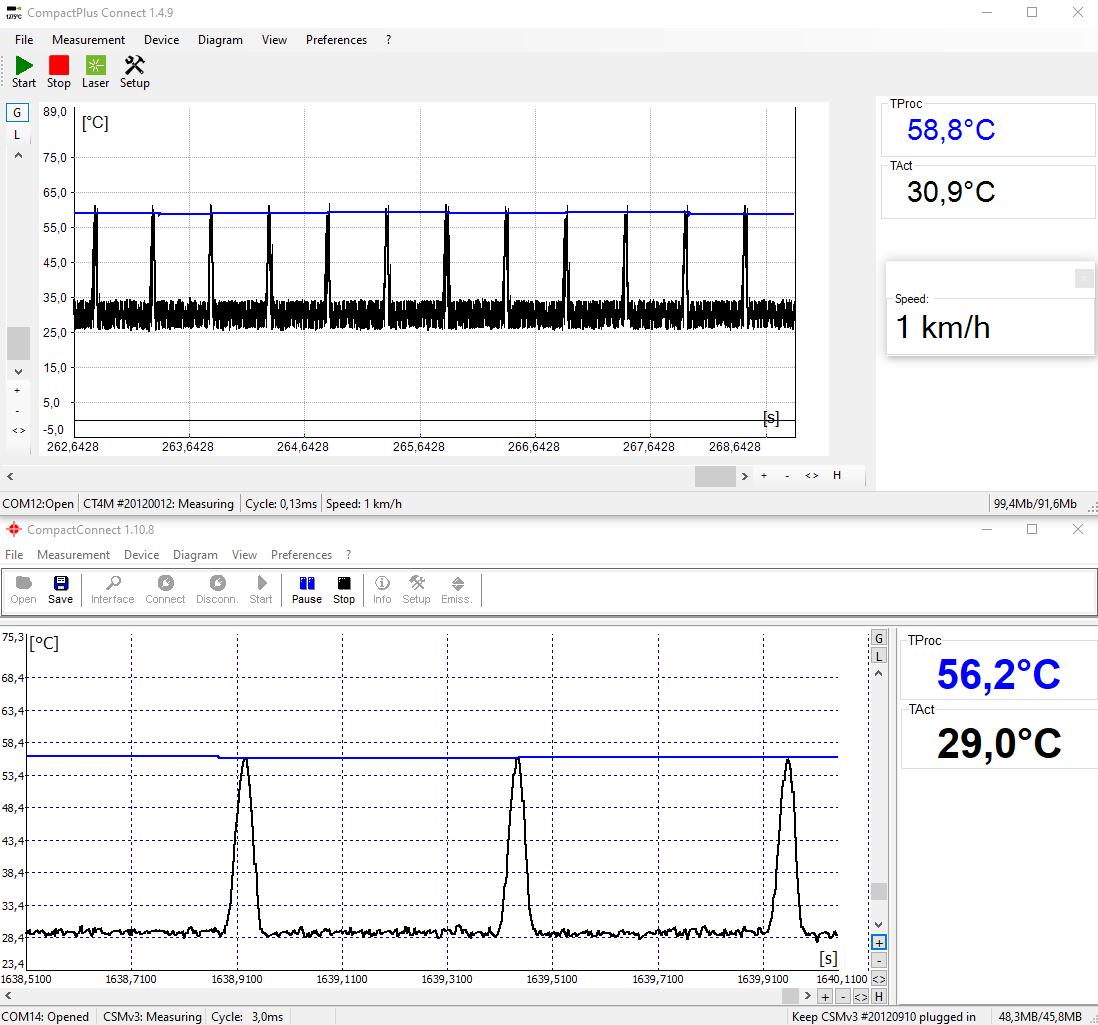Start the measurement in CompactPlus Connect
Image resolution: width=1098 pixels, height=1025 pixels.
pos(23,70)
